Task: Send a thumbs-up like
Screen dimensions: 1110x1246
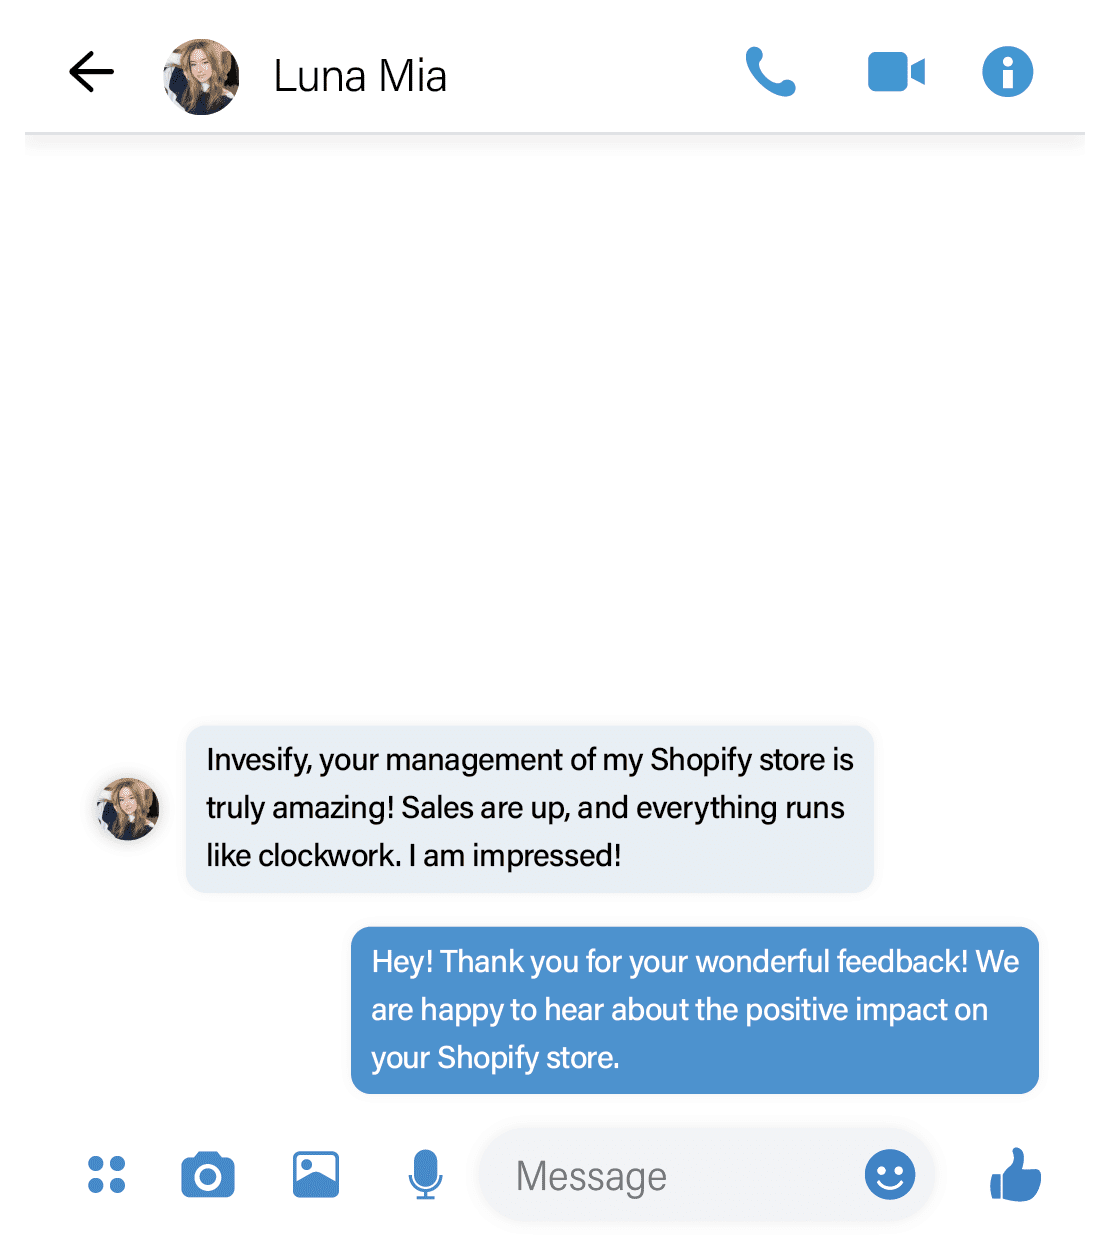Action: pos(1015,1174)
